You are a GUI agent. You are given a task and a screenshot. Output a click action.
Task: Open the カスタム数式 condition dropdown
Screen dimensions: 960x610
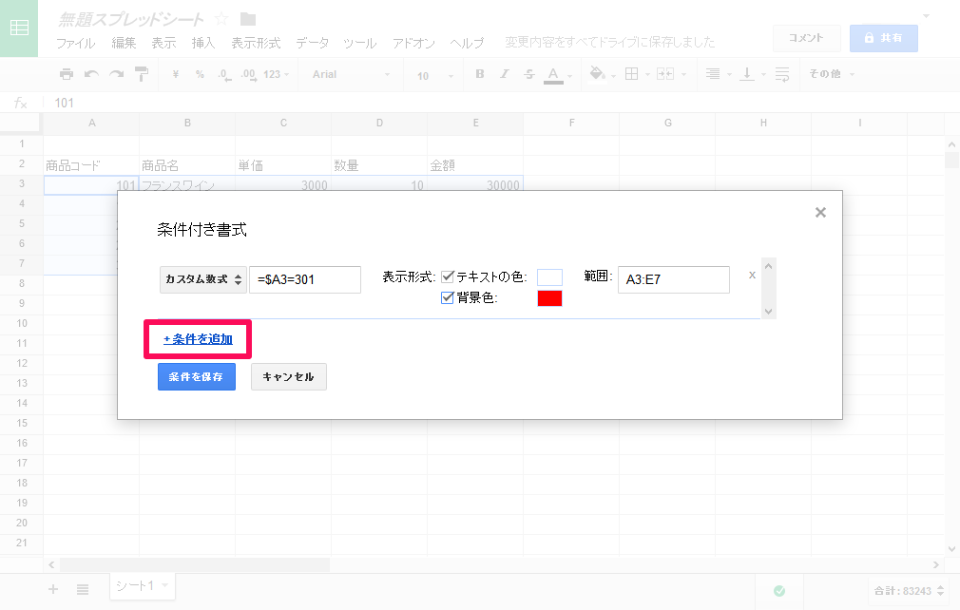(x=203, y=280)
